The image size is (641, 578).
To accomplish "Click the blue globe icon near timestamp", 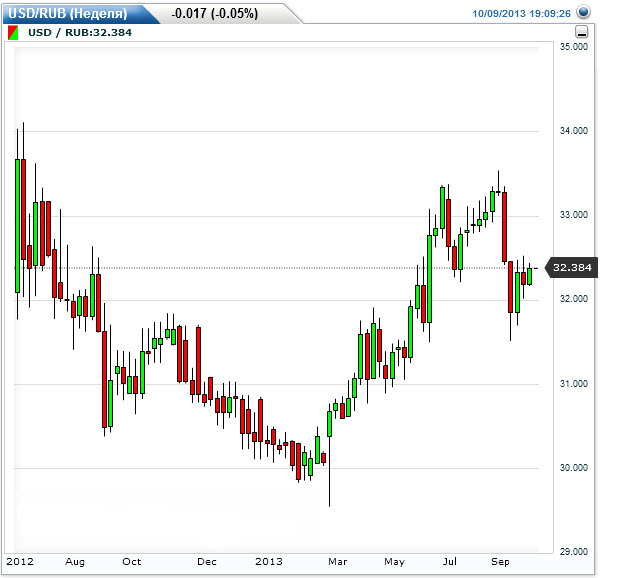I will coord(583,12).
